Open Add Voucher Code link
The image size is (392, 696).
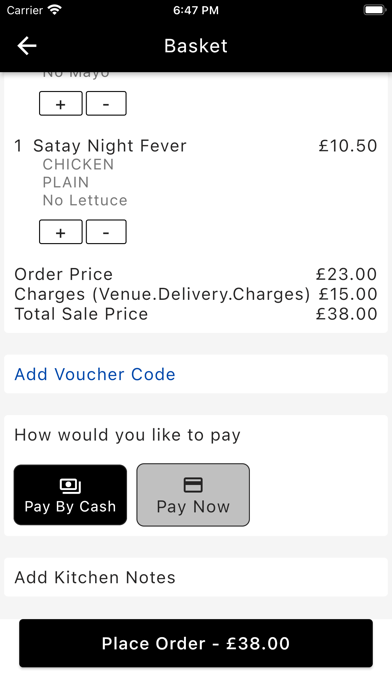95,374
